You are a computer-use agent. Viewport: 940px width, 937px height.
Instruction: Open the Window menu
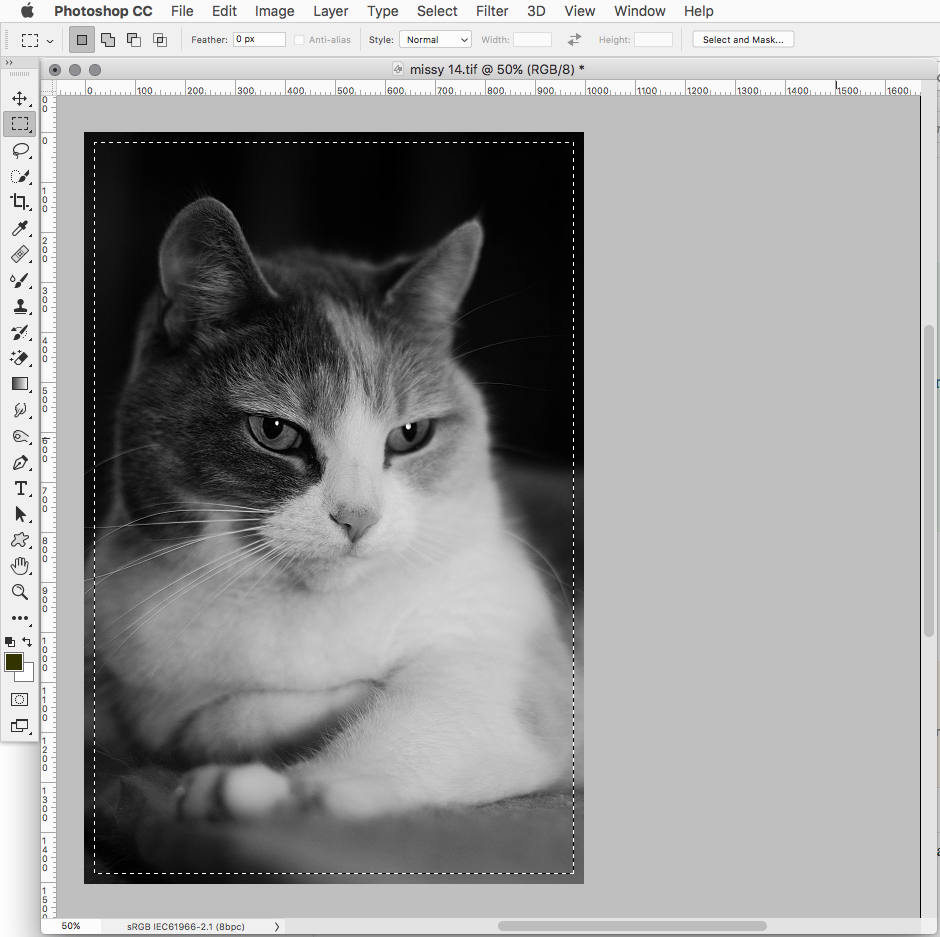click(640, 11)
